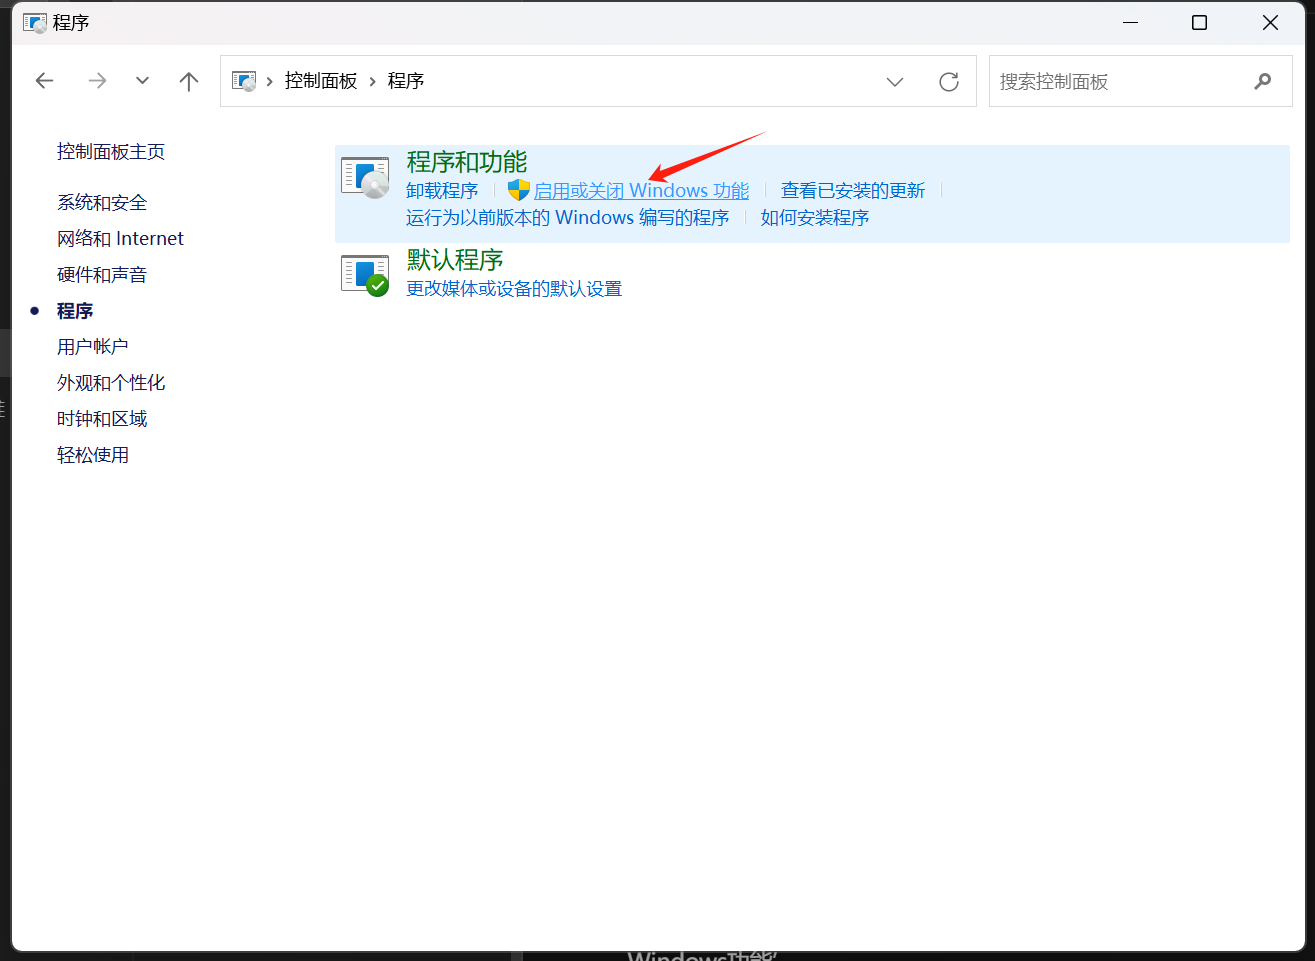Click 如何安装程序 link
The height and width of the screenshot is (961, 1315).
point(815,218)
